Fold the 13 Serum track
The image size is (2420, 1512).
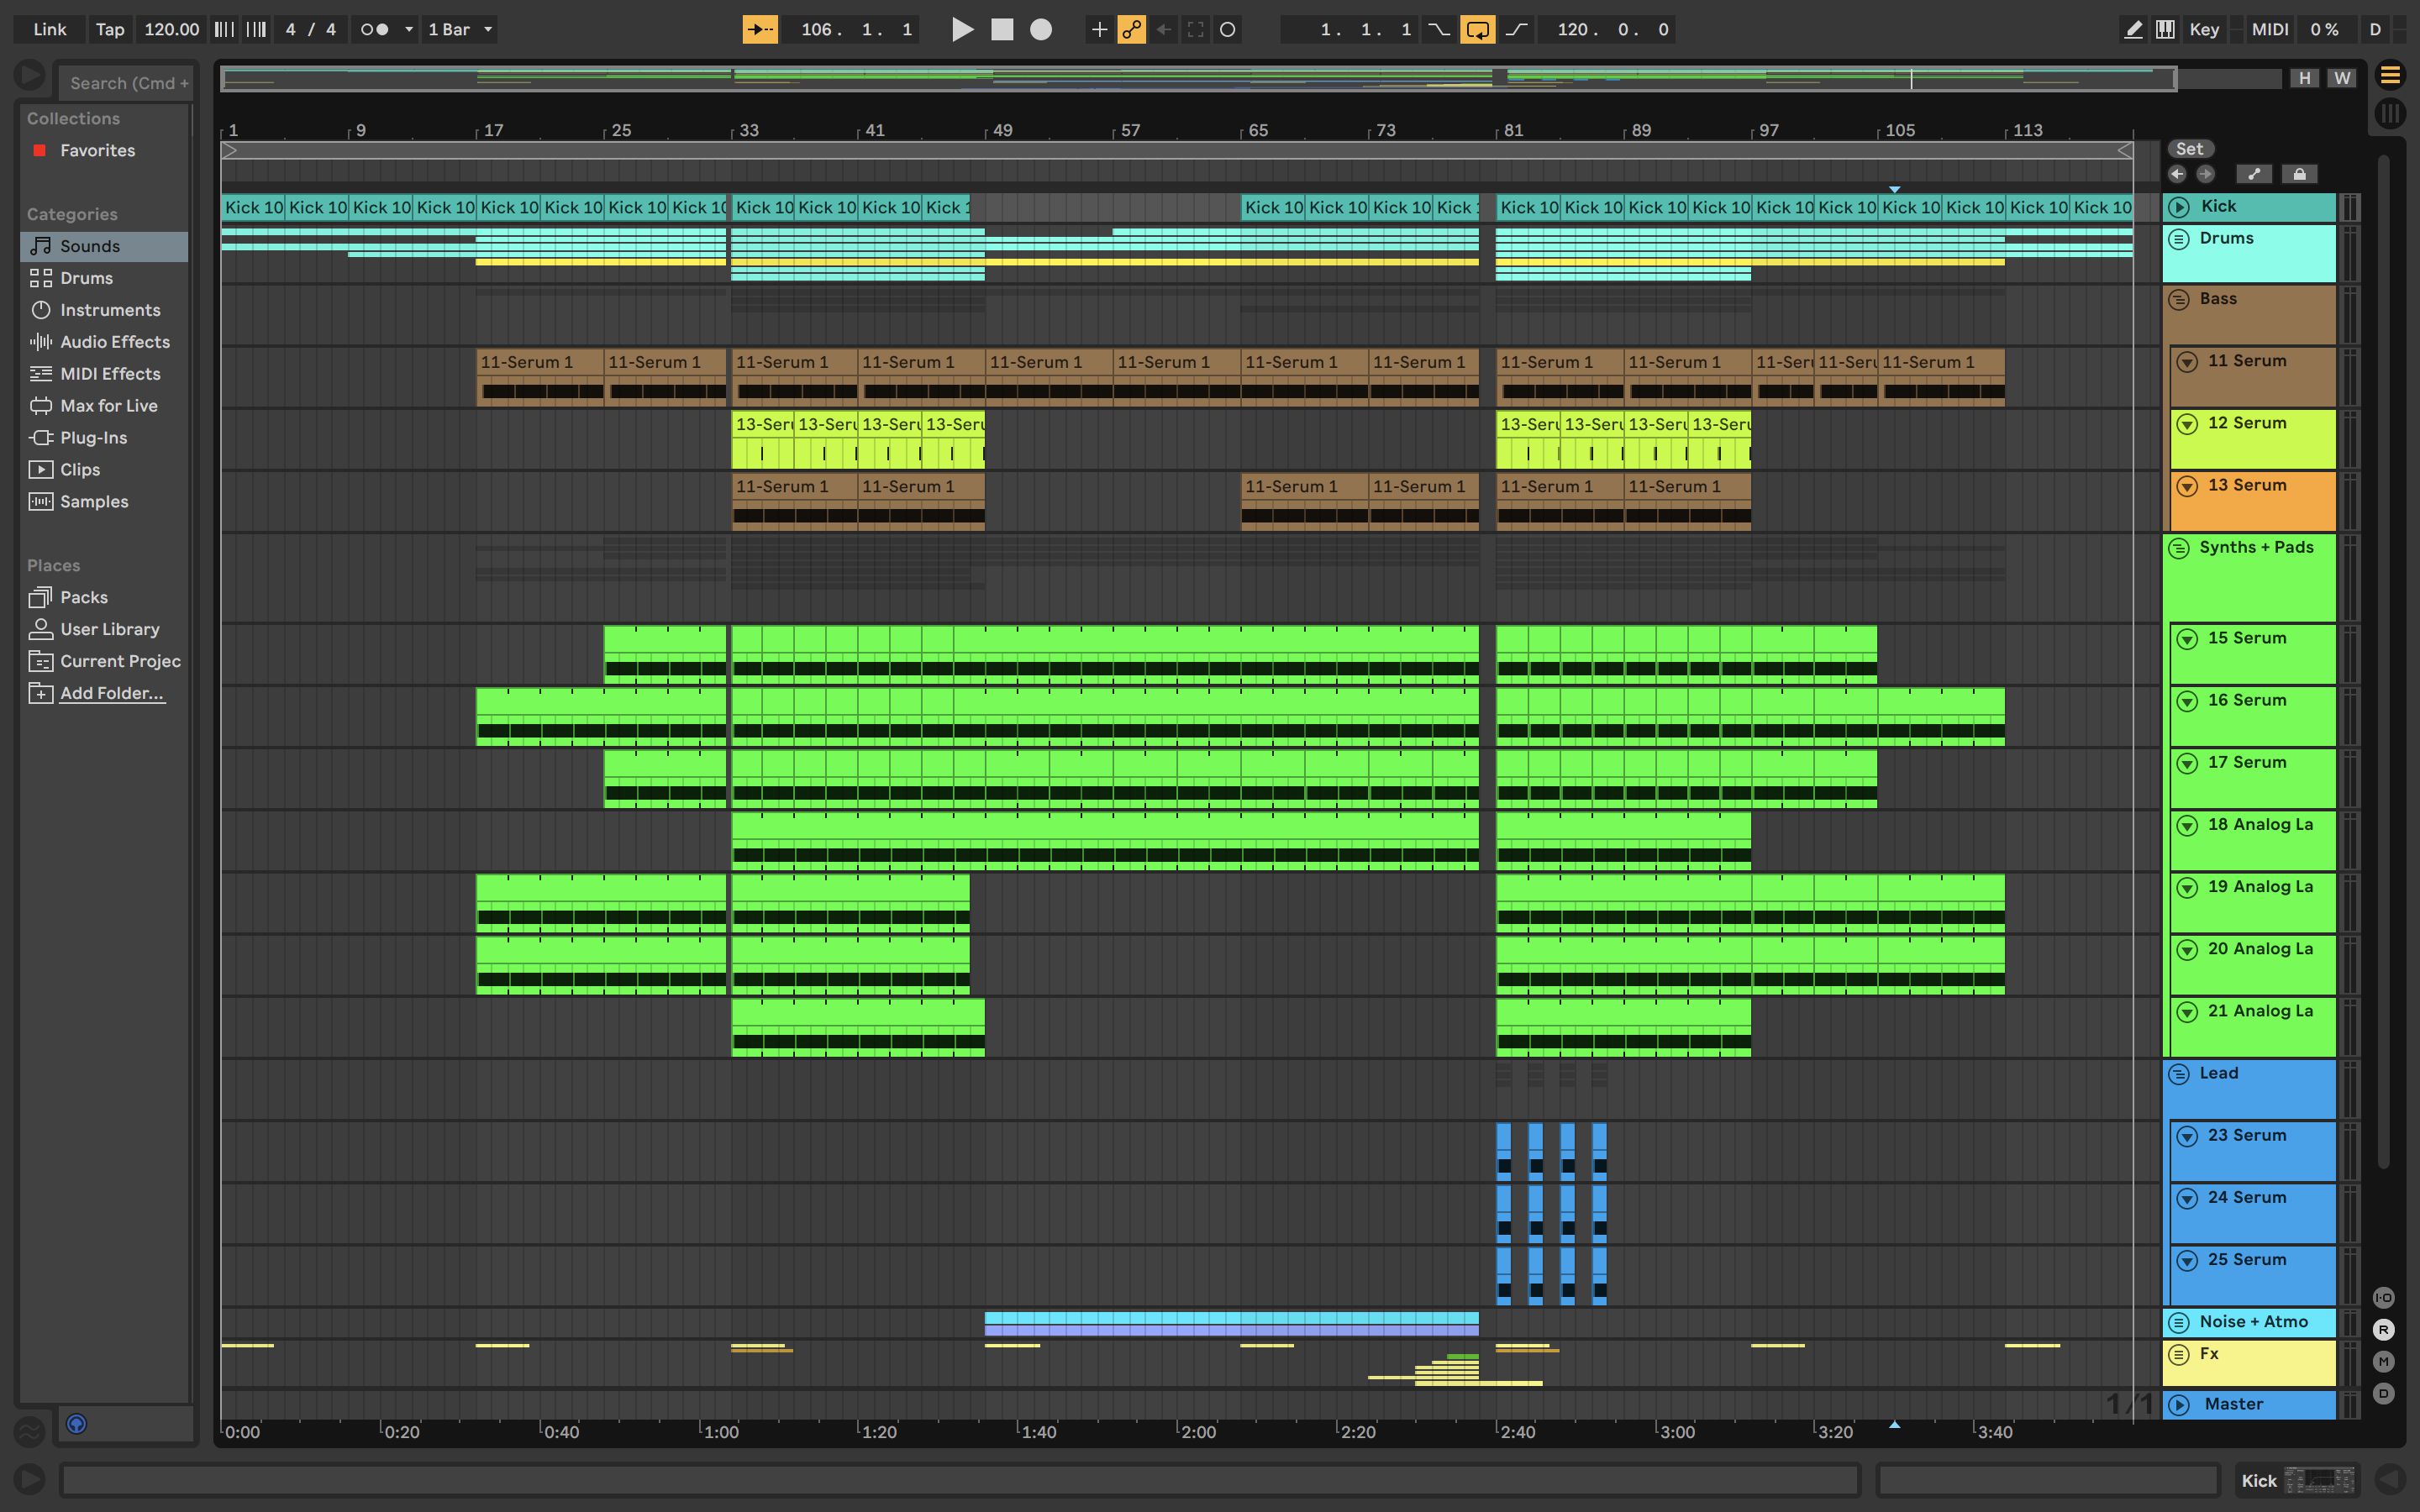click(2187, 486)
